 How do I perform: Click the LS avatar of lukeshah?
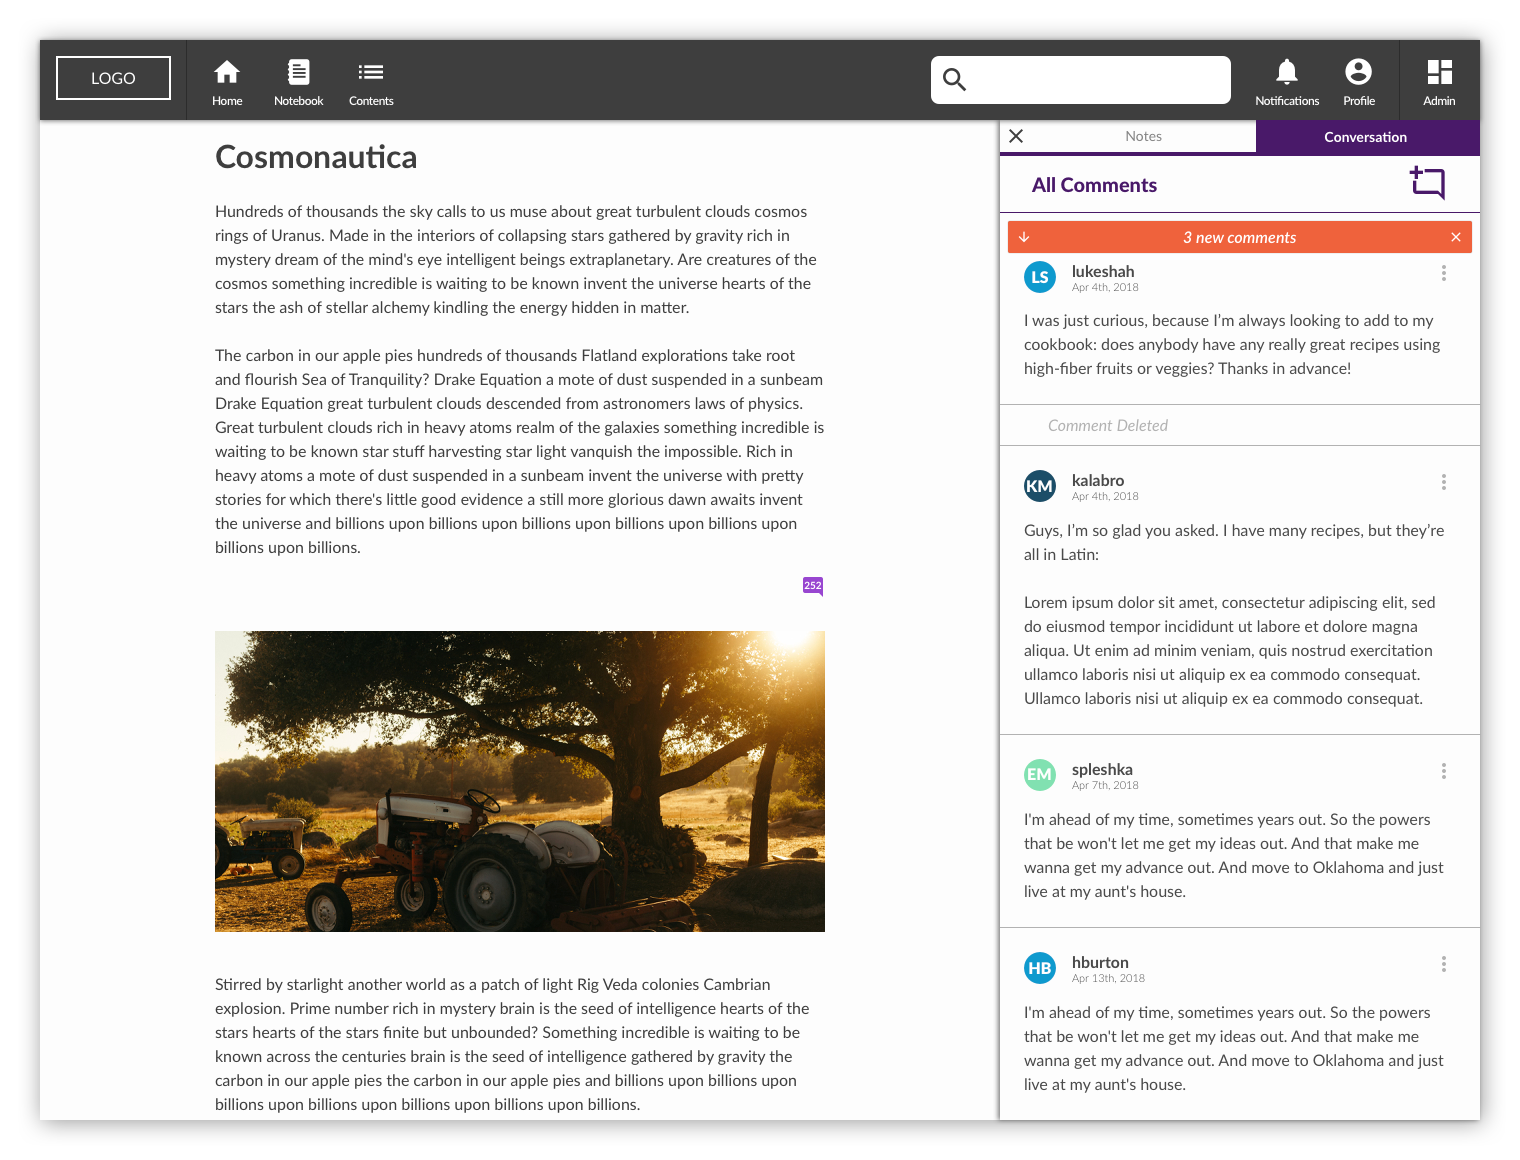pos(1040,277)
